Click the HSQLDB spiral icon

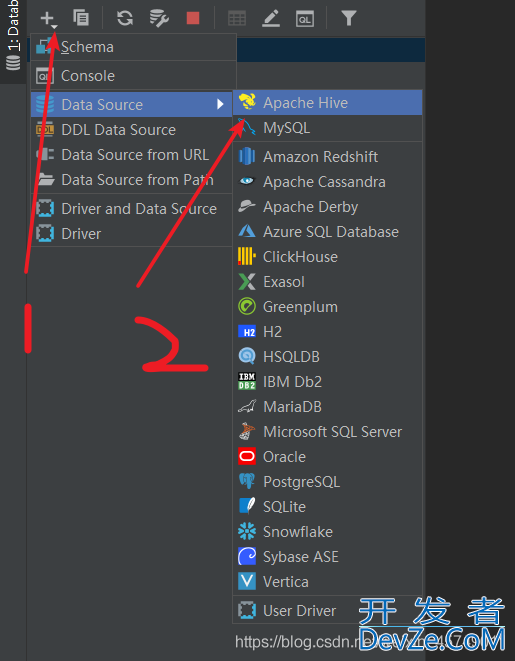pos(247,356)
